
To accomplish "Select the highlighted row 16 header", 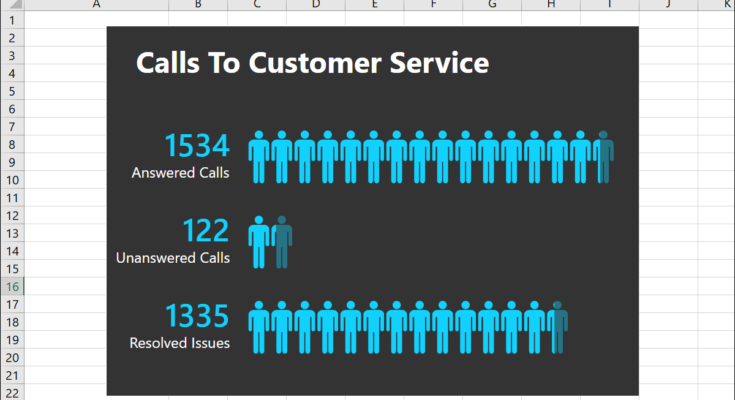I will coord(11,287).
